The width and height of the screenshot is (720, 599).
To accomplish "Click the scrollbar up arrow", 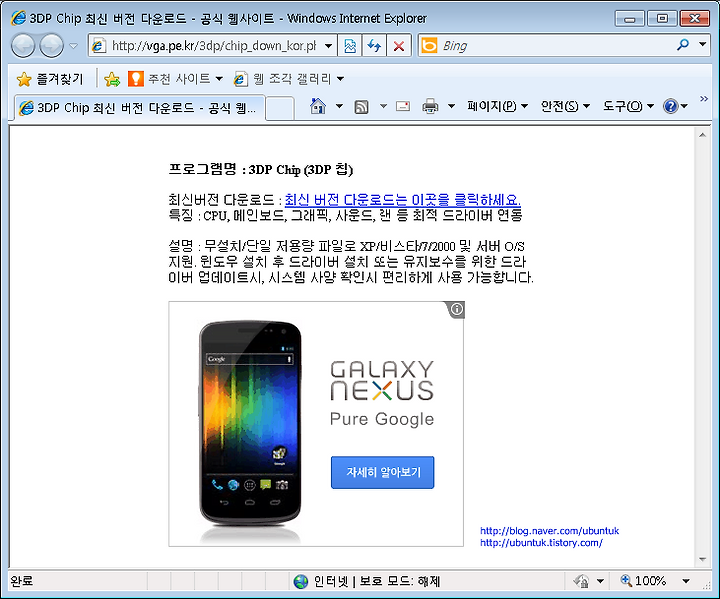I will (702, 135).
